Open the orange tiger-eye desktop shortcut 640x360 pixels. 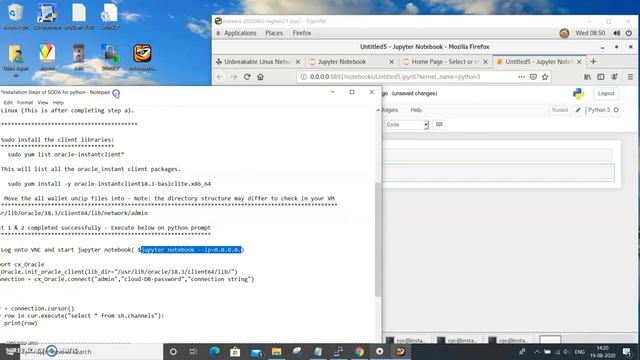point(142,54)
